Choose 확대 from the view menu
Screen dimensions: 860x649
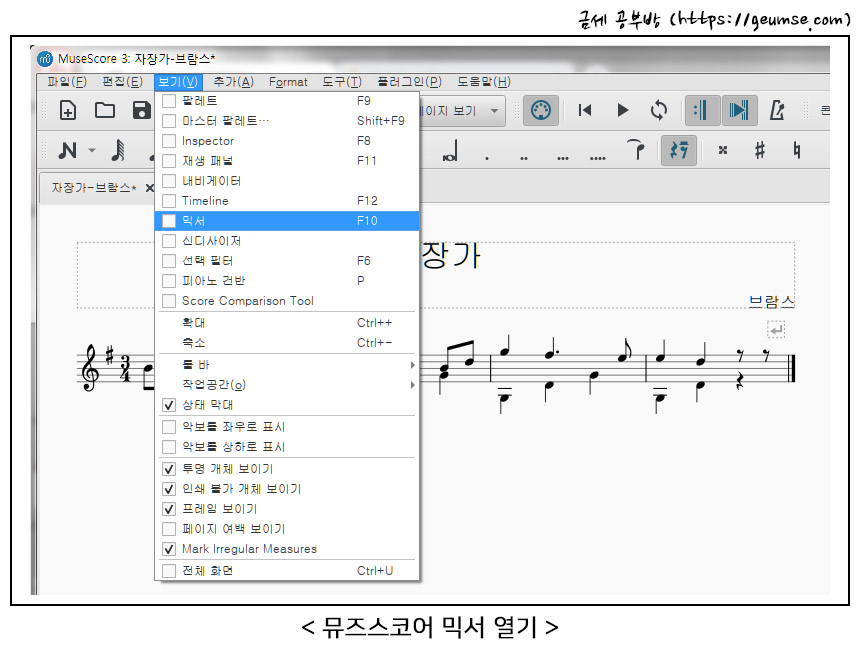tap(287, 323)
